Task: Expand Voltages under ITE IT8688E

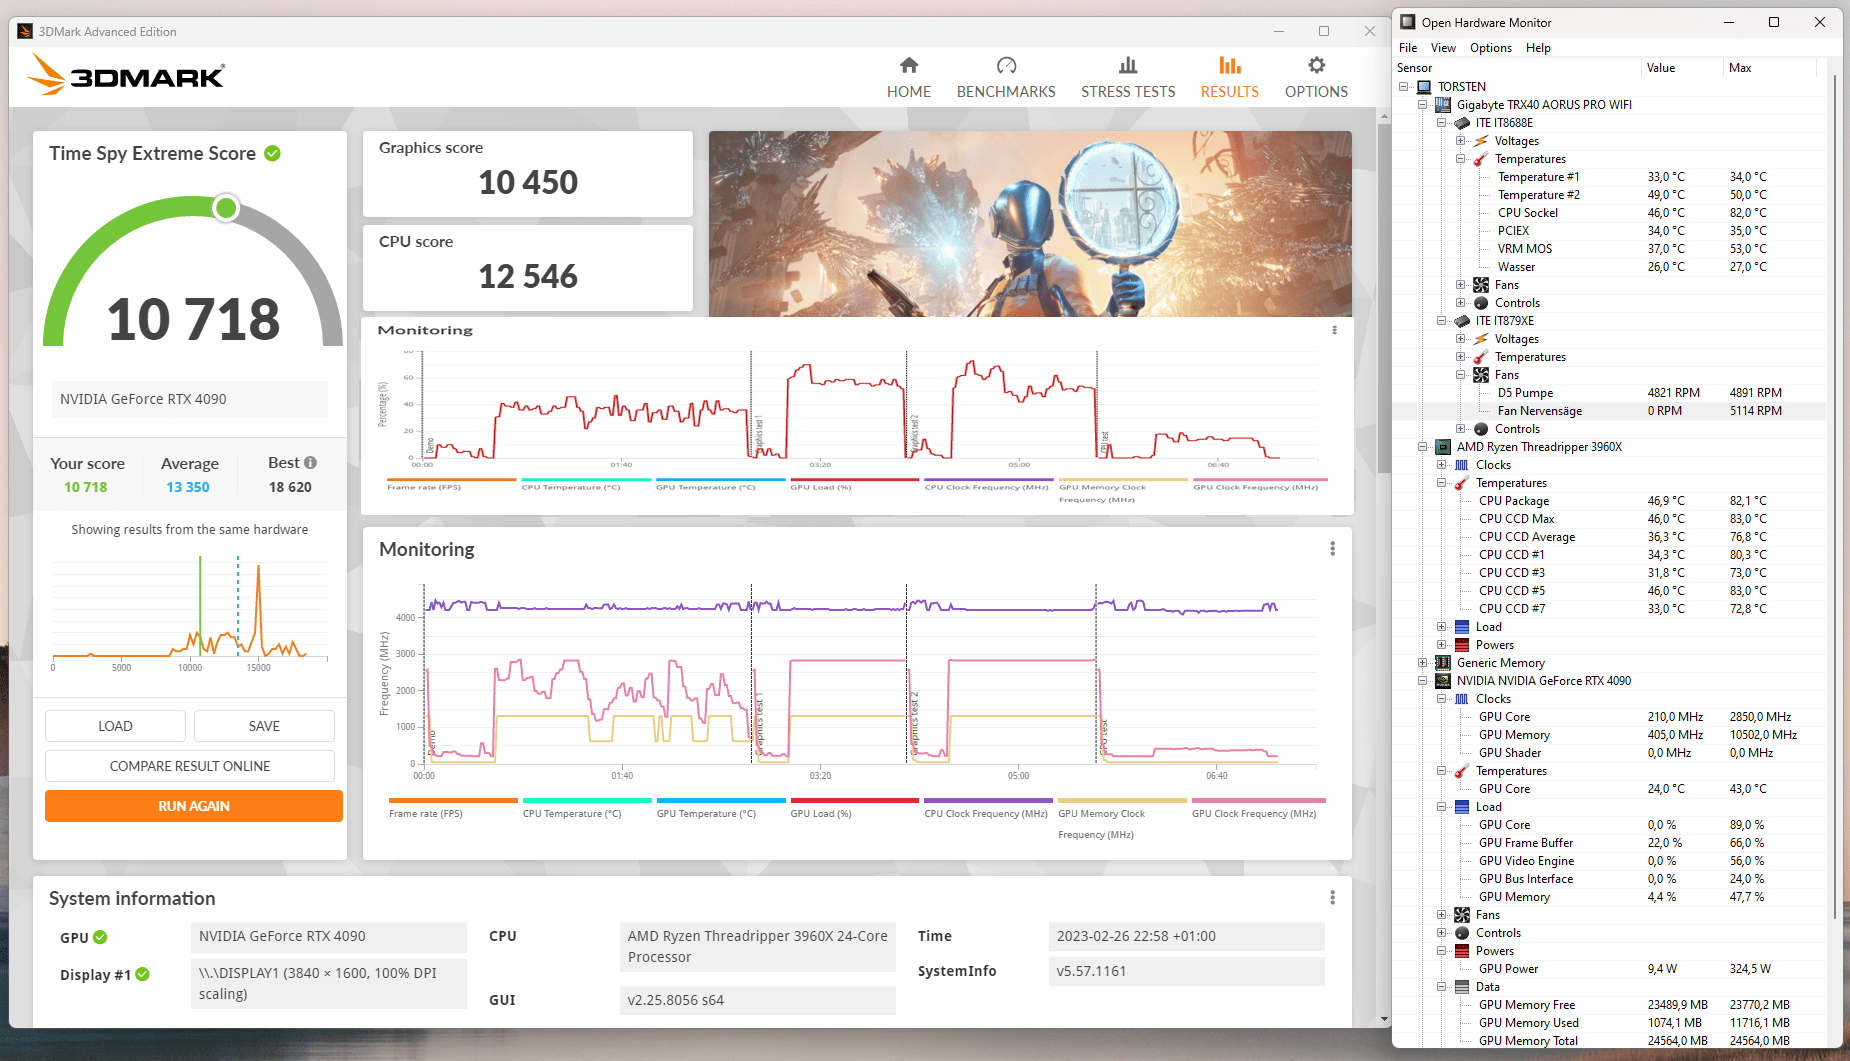Action: point(1461,141)
